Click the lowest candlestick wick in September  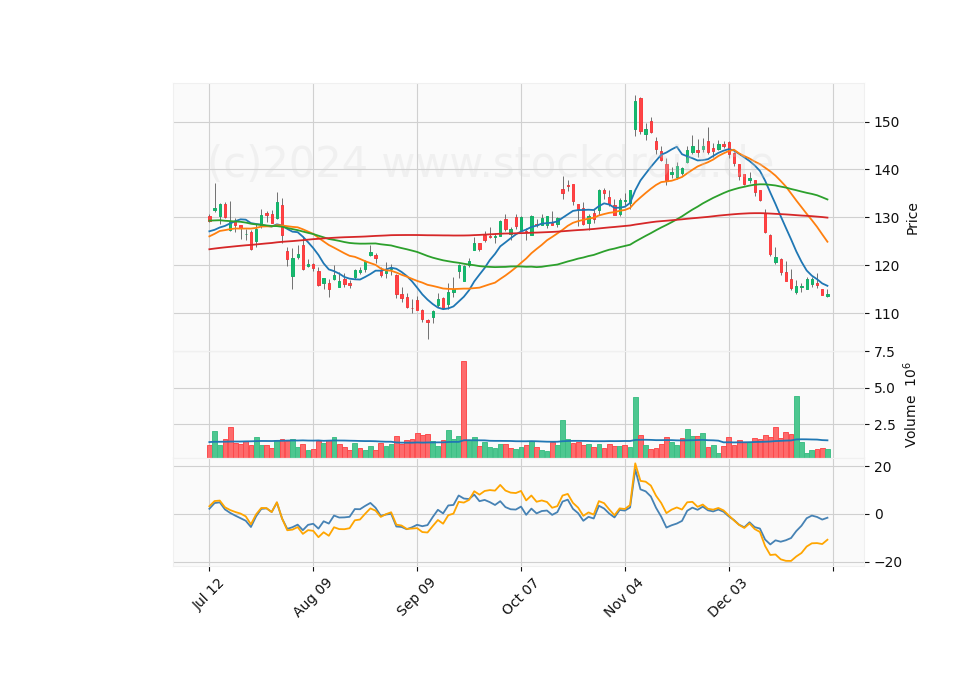(x=429, y=331)
